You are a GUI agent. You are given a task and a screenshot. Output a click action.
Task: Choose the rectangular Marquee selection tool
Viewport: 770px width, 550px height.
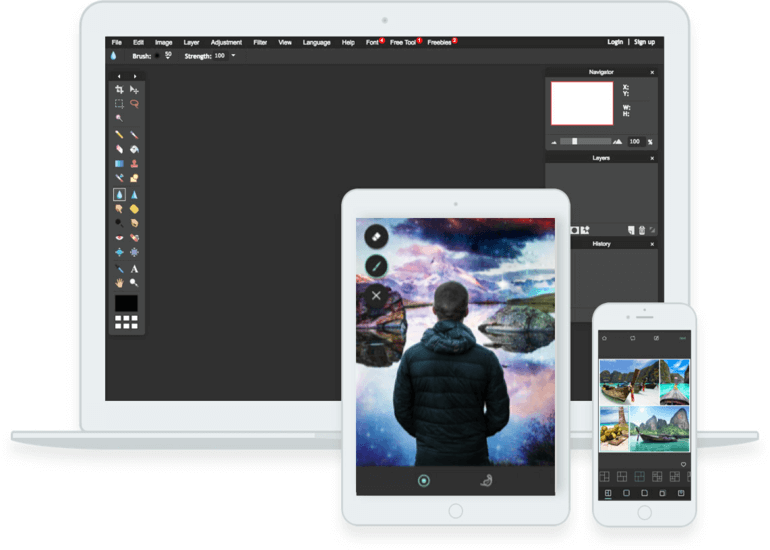pyautogui.click(x=119, y=104)
